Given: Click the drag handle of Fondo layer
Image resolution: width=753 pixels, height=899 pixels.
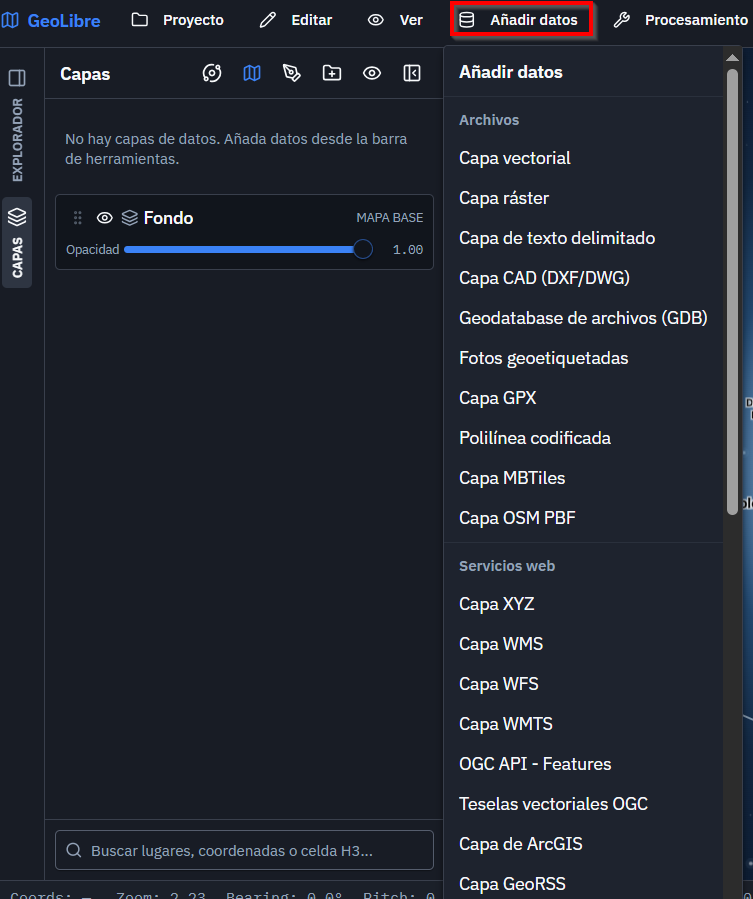Looking at the screenshot, I should [x=77, y=218].
